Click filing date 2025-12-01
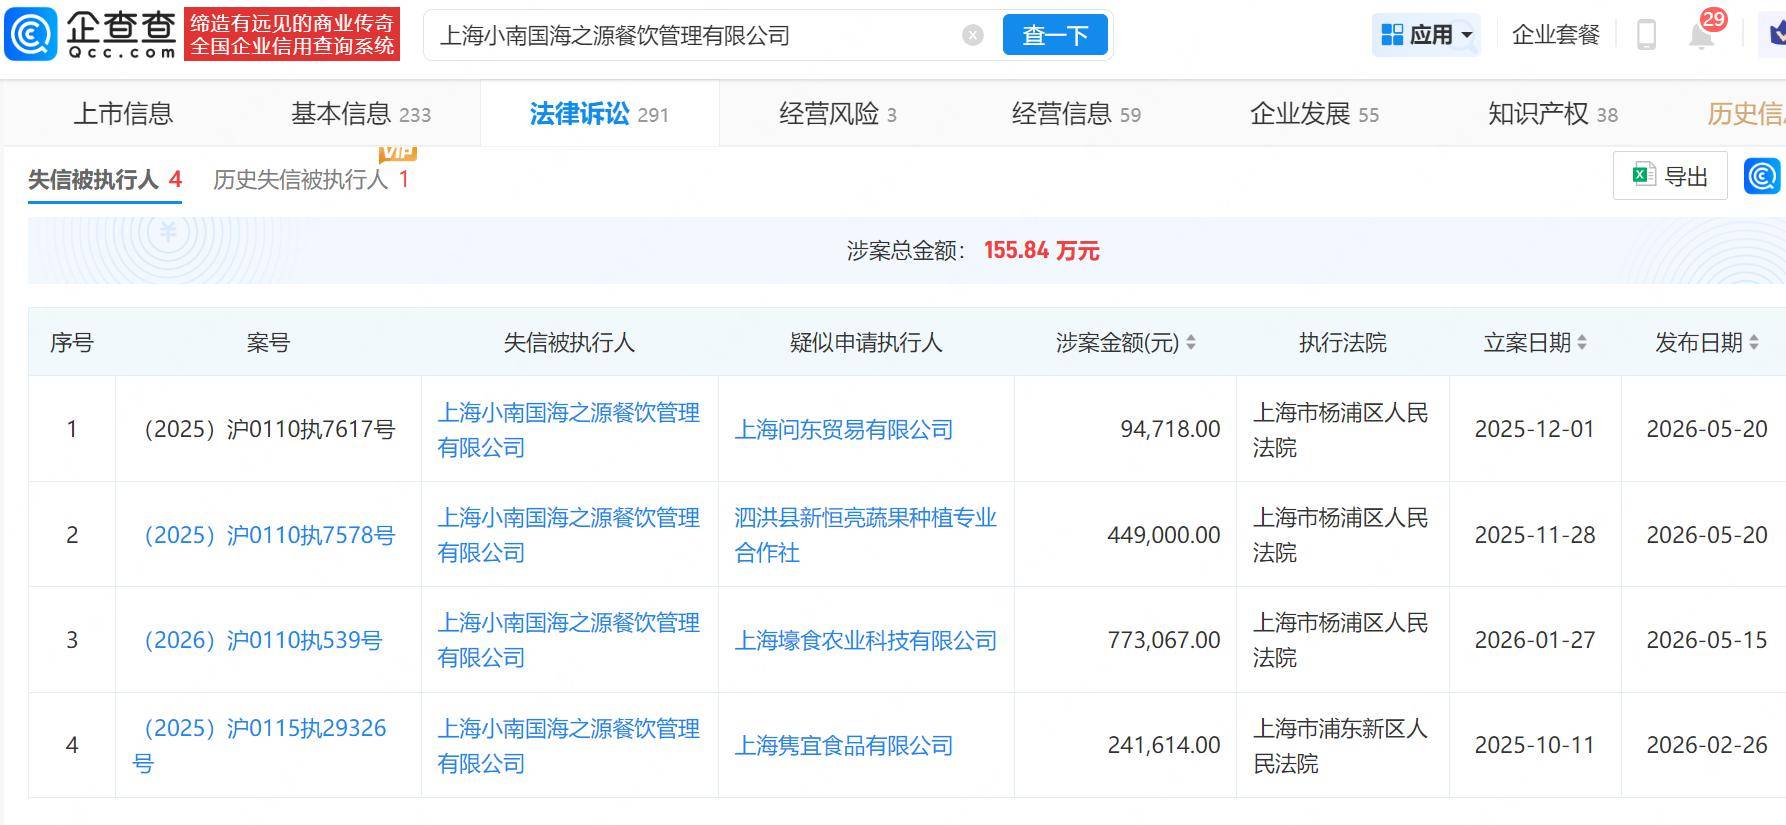Screen dimensions: 1786x825 [1534, 429]
